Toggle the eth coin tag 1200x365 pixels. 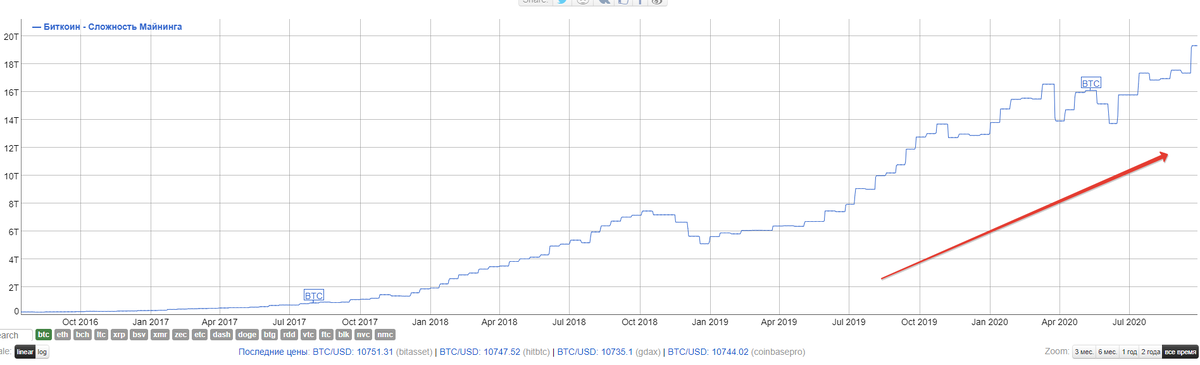(x=63, y=335)
